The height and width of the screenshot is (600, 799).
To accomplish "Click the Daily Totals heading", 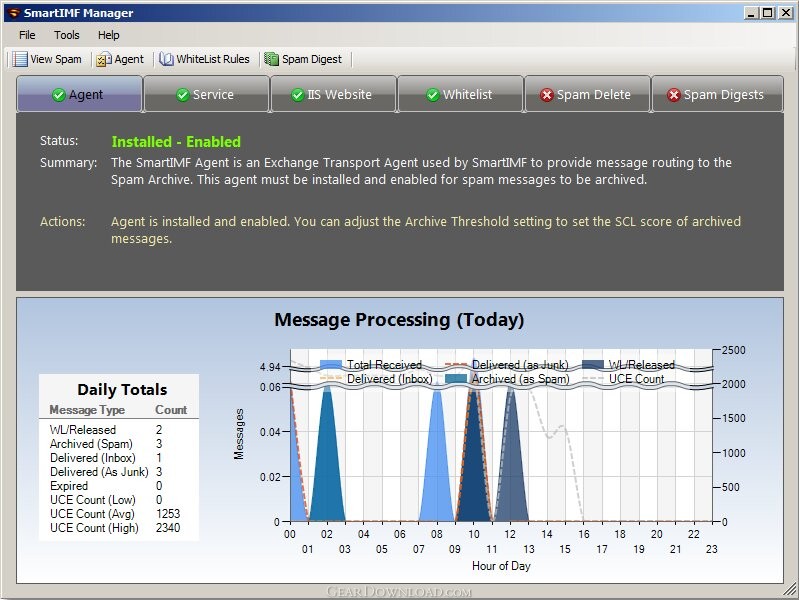I will coord(122,389).
